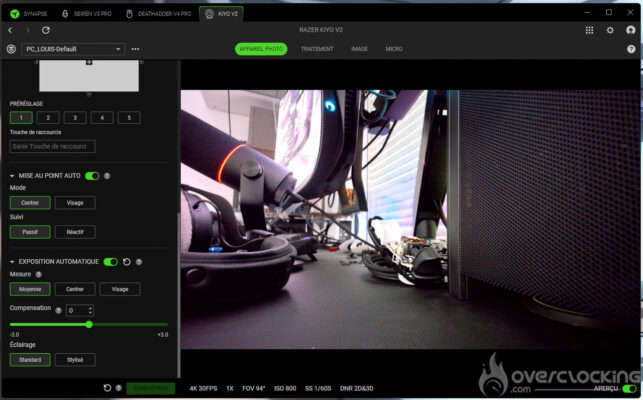Click the profile icon beside the profile selector
The image size is (643, 400).
point(11,49)
